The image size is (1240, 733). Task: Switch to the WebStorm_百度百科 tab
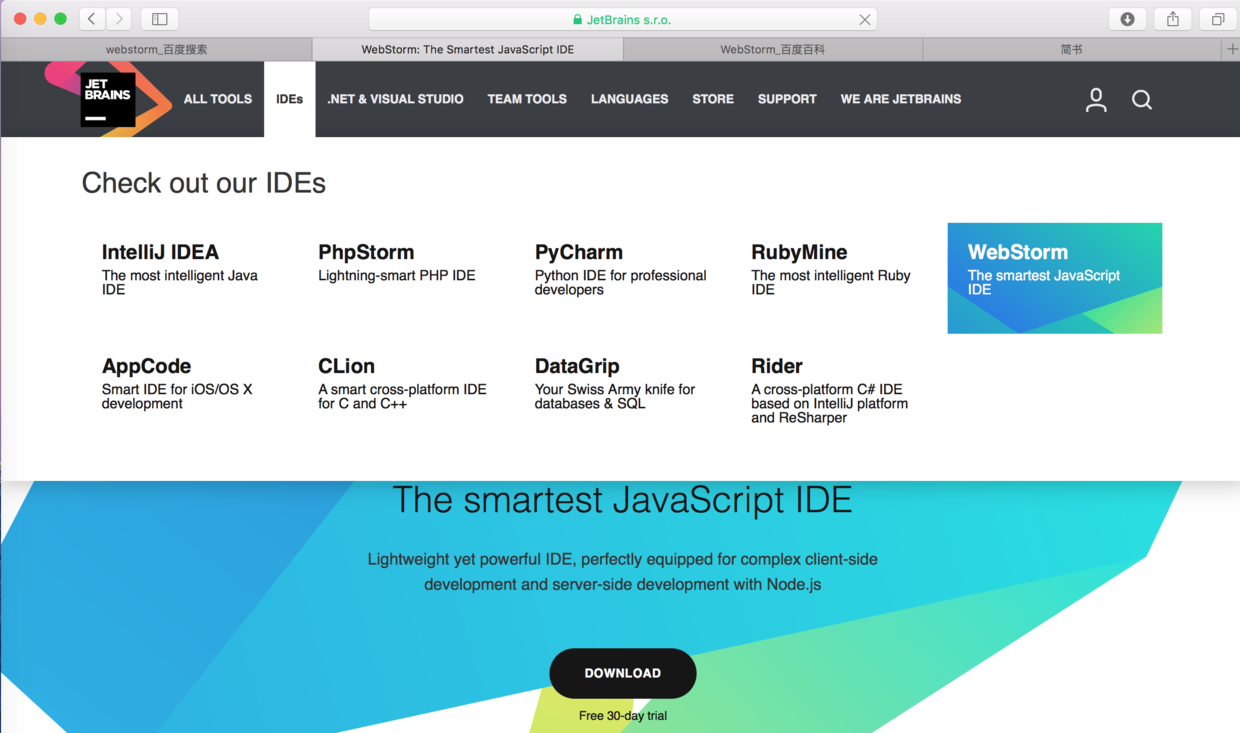pos(773,49)
